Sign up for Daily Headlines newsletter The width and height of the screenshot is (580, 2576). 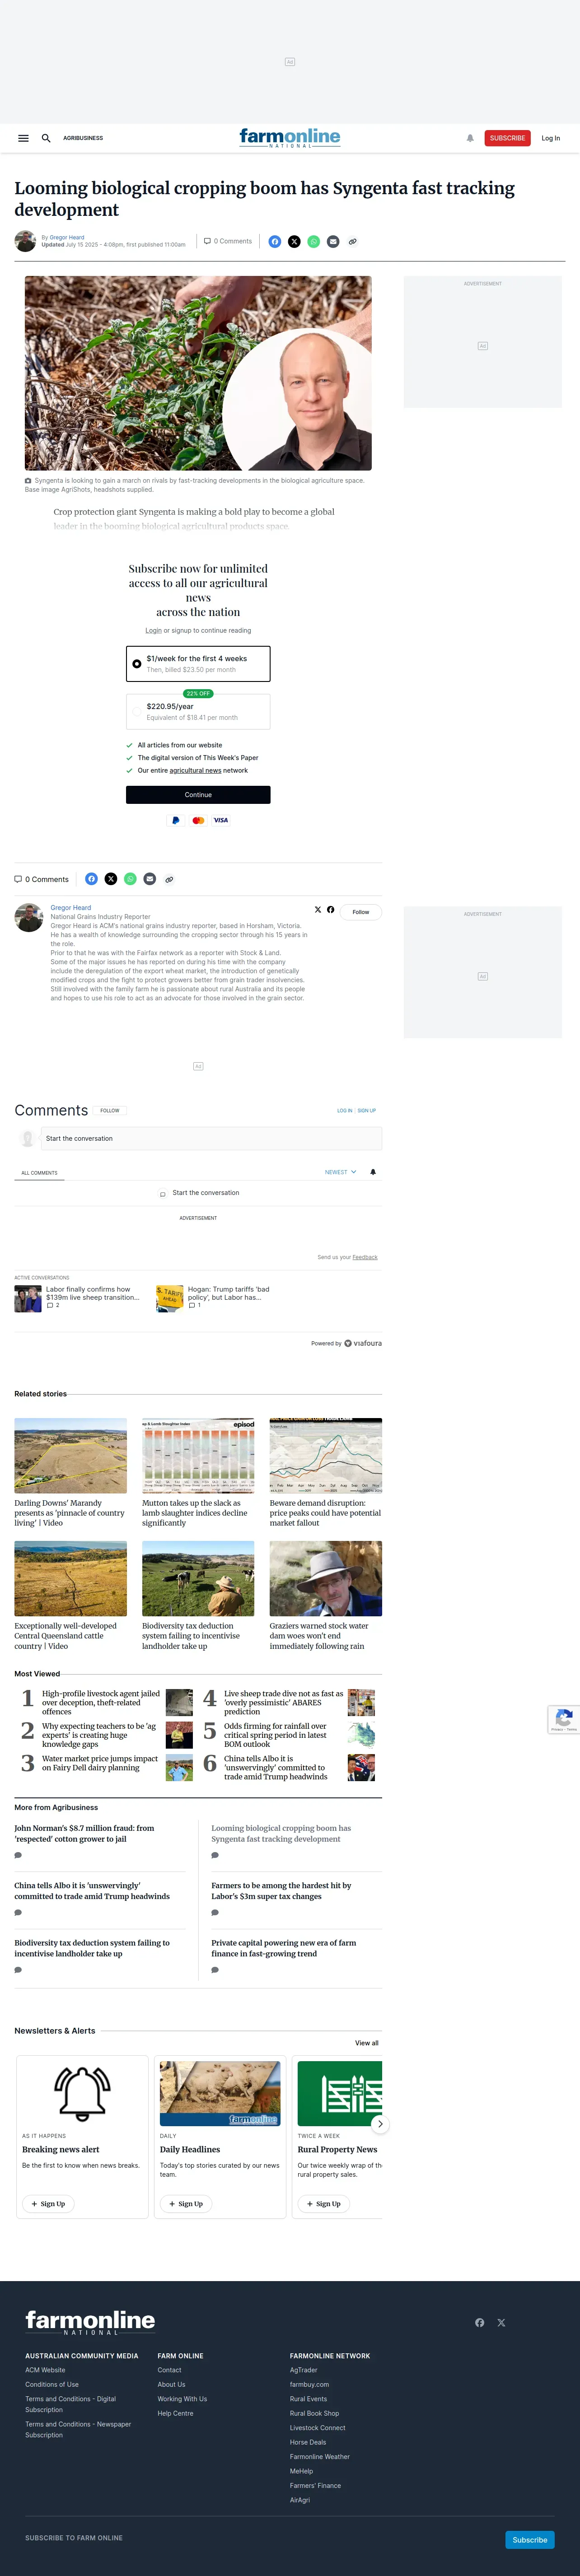(186, 2204)
